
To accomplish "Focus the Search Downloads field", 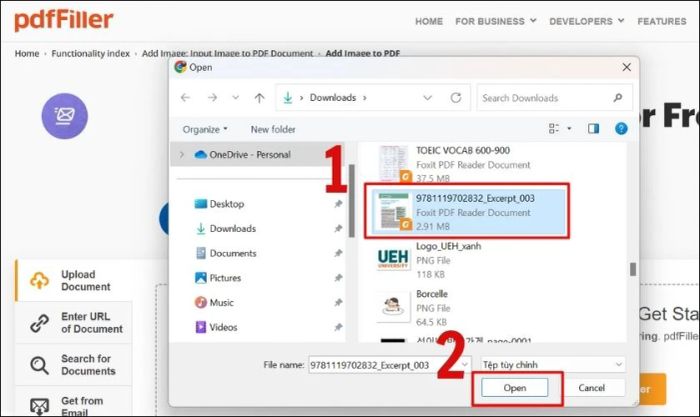I will (554, 97).
